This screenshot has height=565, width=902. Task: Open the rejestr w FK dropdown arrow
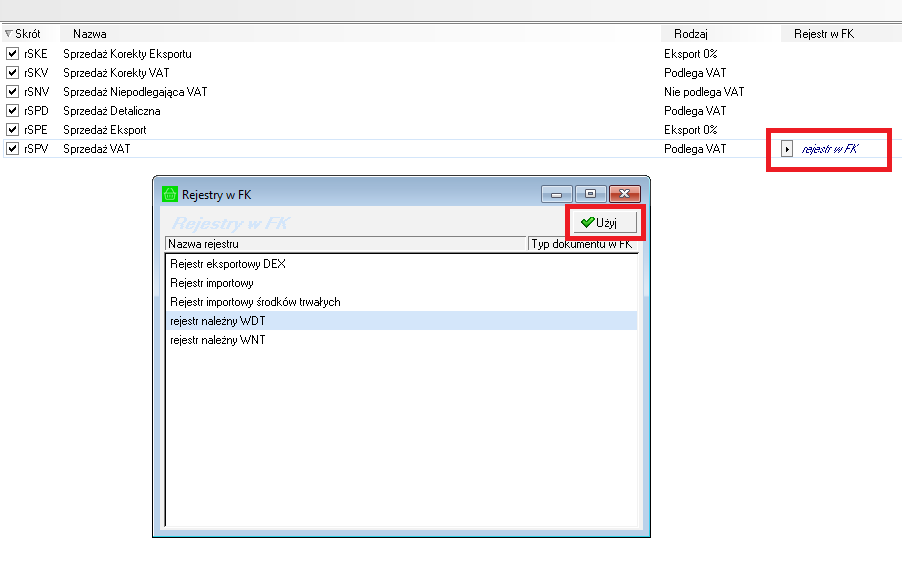(x=787, y=149)
